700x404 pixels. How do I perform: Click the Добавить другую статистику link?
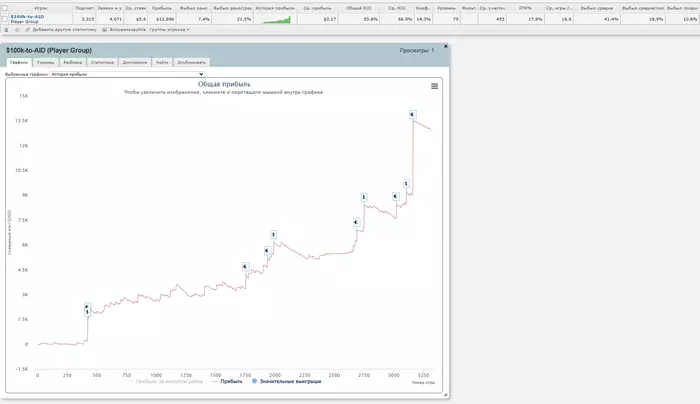coord(64,30)
